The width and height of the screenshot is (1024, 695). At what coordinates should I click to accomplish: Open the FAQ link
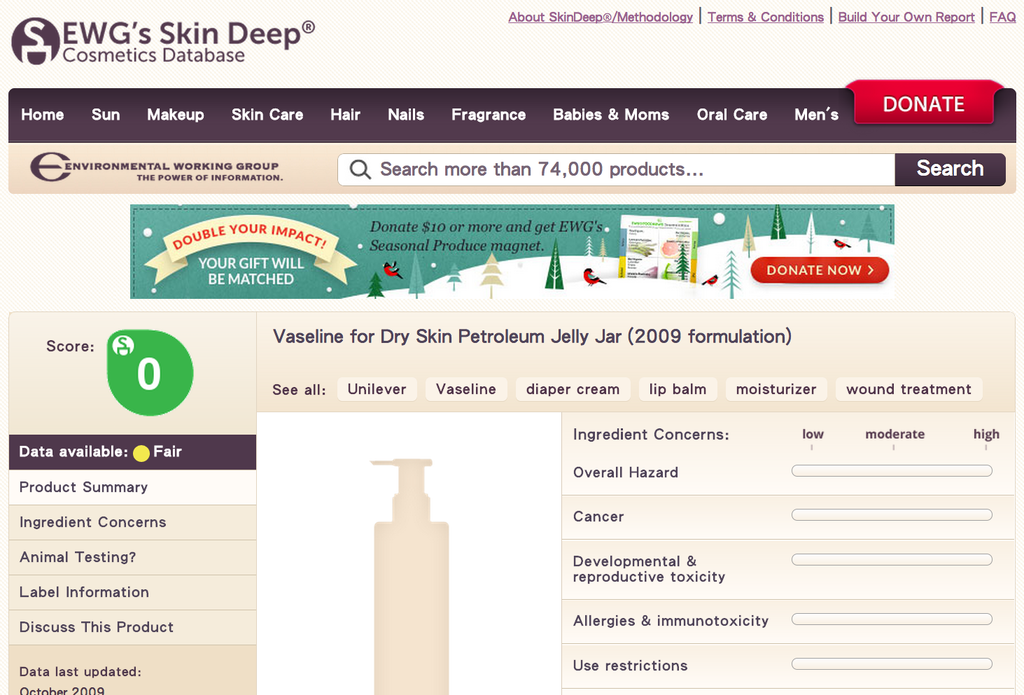pos(1002,18)
